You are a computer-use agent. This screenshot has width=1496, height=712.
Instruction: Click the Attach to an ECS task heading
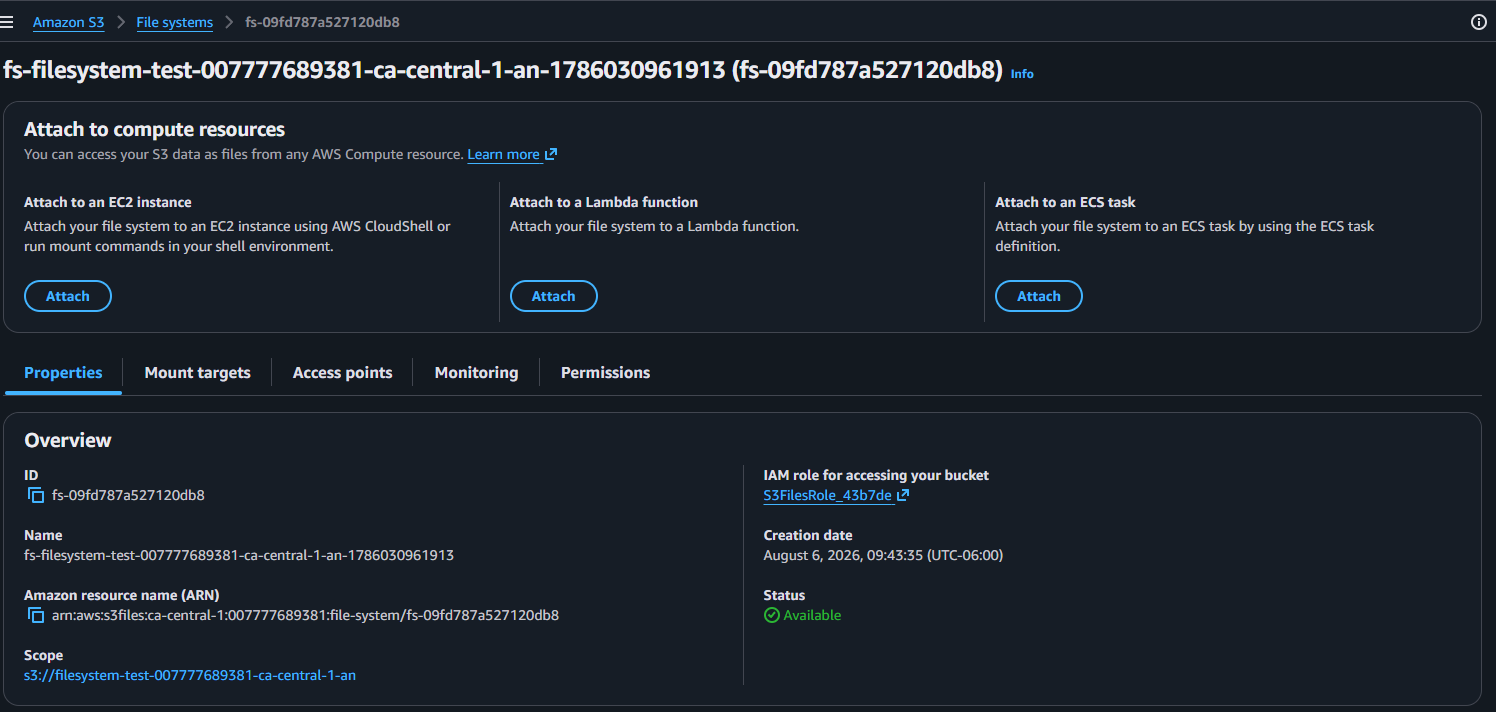[x=1065, y=202]
